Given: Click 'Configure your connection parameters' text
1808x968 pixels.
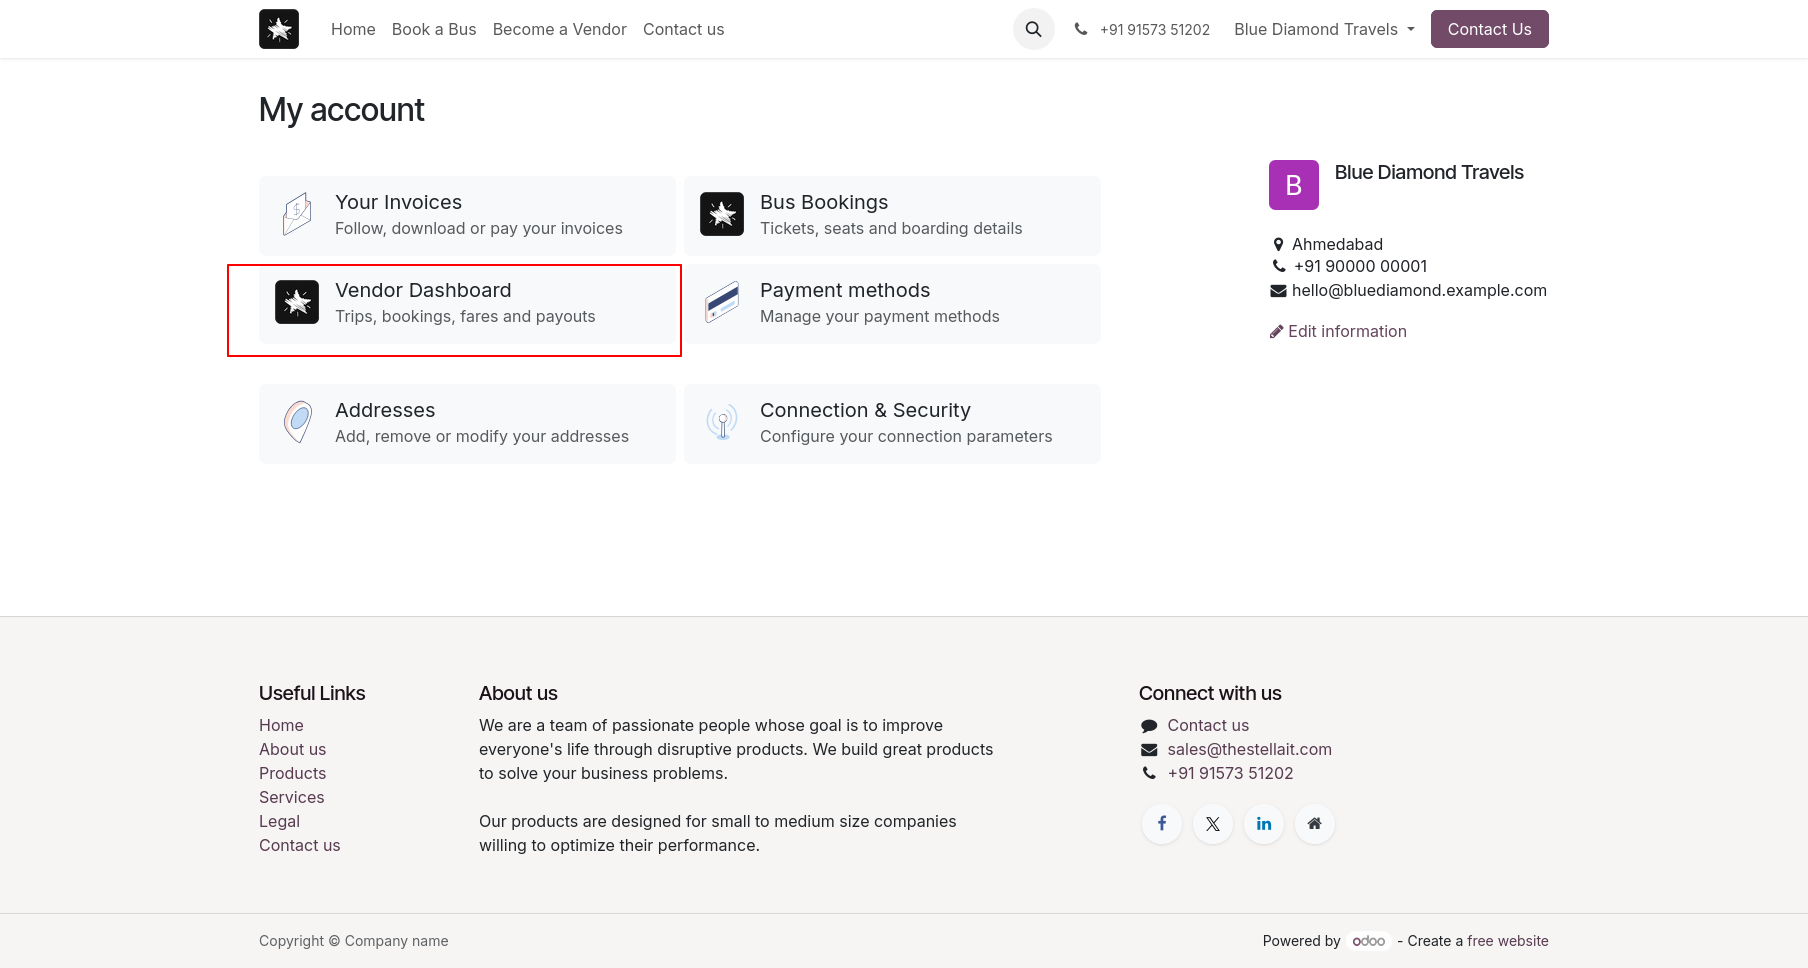Looking at the screenshot, I should point(906,436).
